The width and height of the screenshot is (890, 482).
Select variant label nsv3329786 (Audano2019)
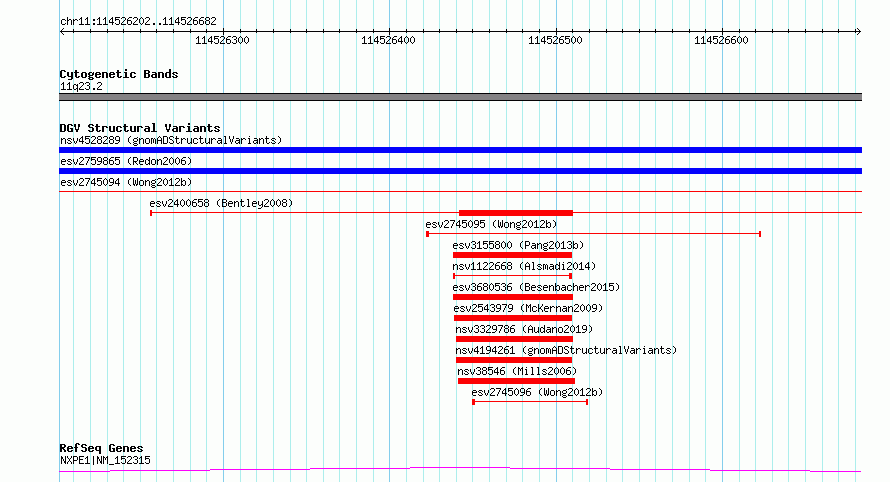coord(524,329)
